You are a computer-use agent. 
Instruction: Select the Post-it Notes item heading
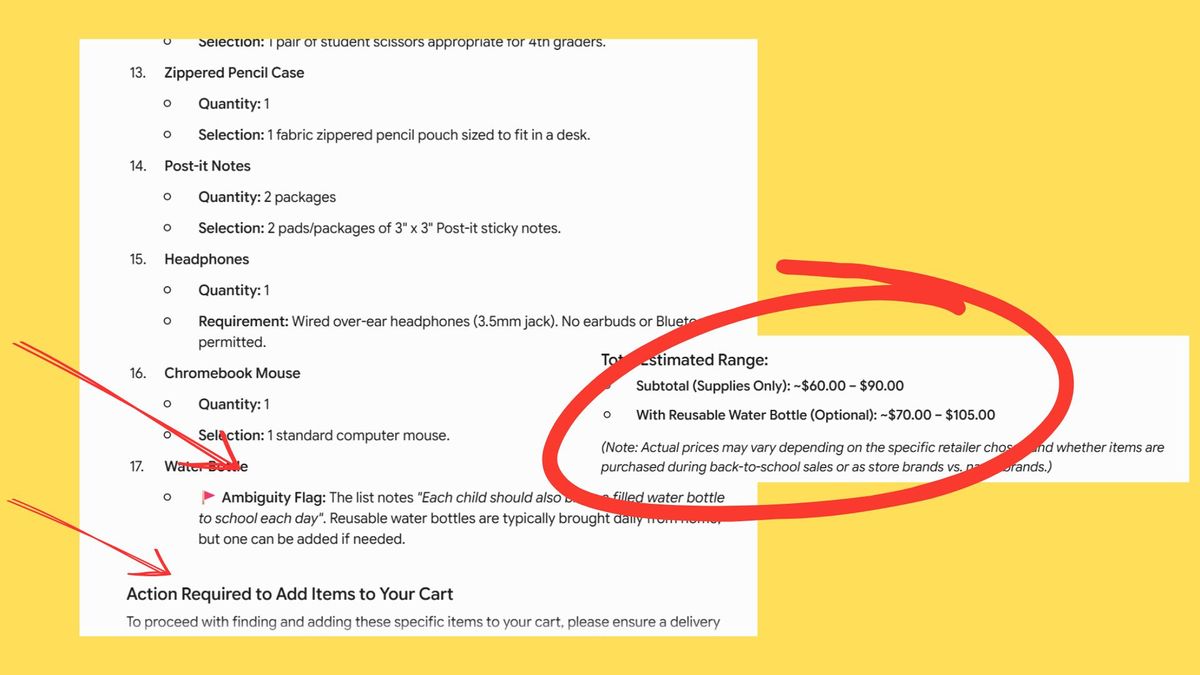[x=207, y=166]
